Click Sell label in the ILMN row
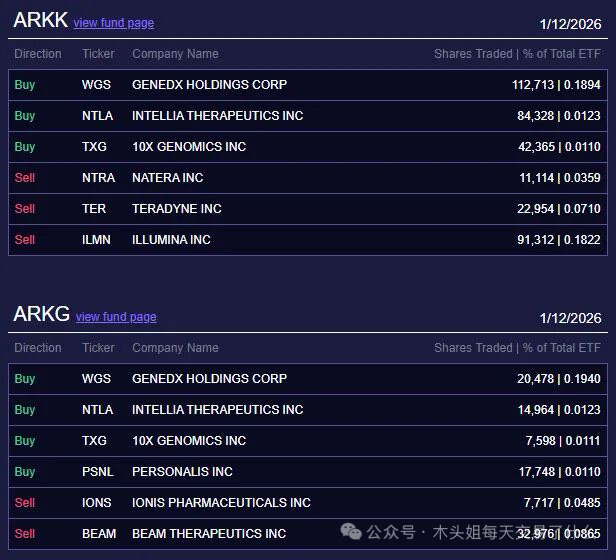The width and height of the screenshot is (616, 560). (25, 240)
